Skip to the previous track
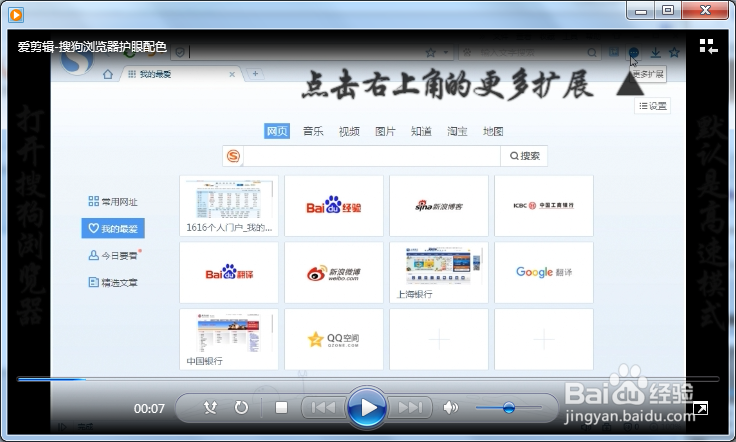 pyautogui.click(x=324, y=408)
